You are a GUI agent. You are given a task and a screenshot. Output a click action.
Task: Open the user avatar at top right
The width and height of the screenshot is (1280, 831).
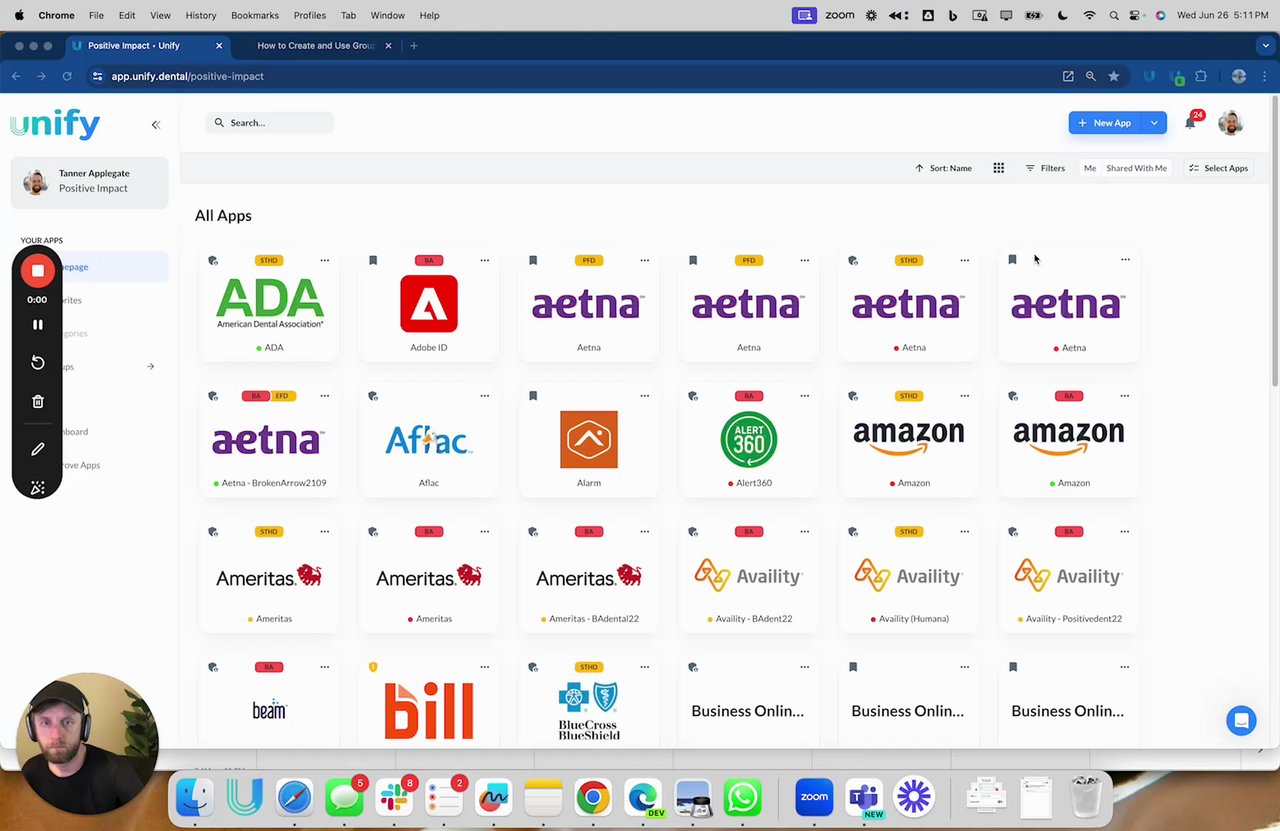pos(1230,122)
